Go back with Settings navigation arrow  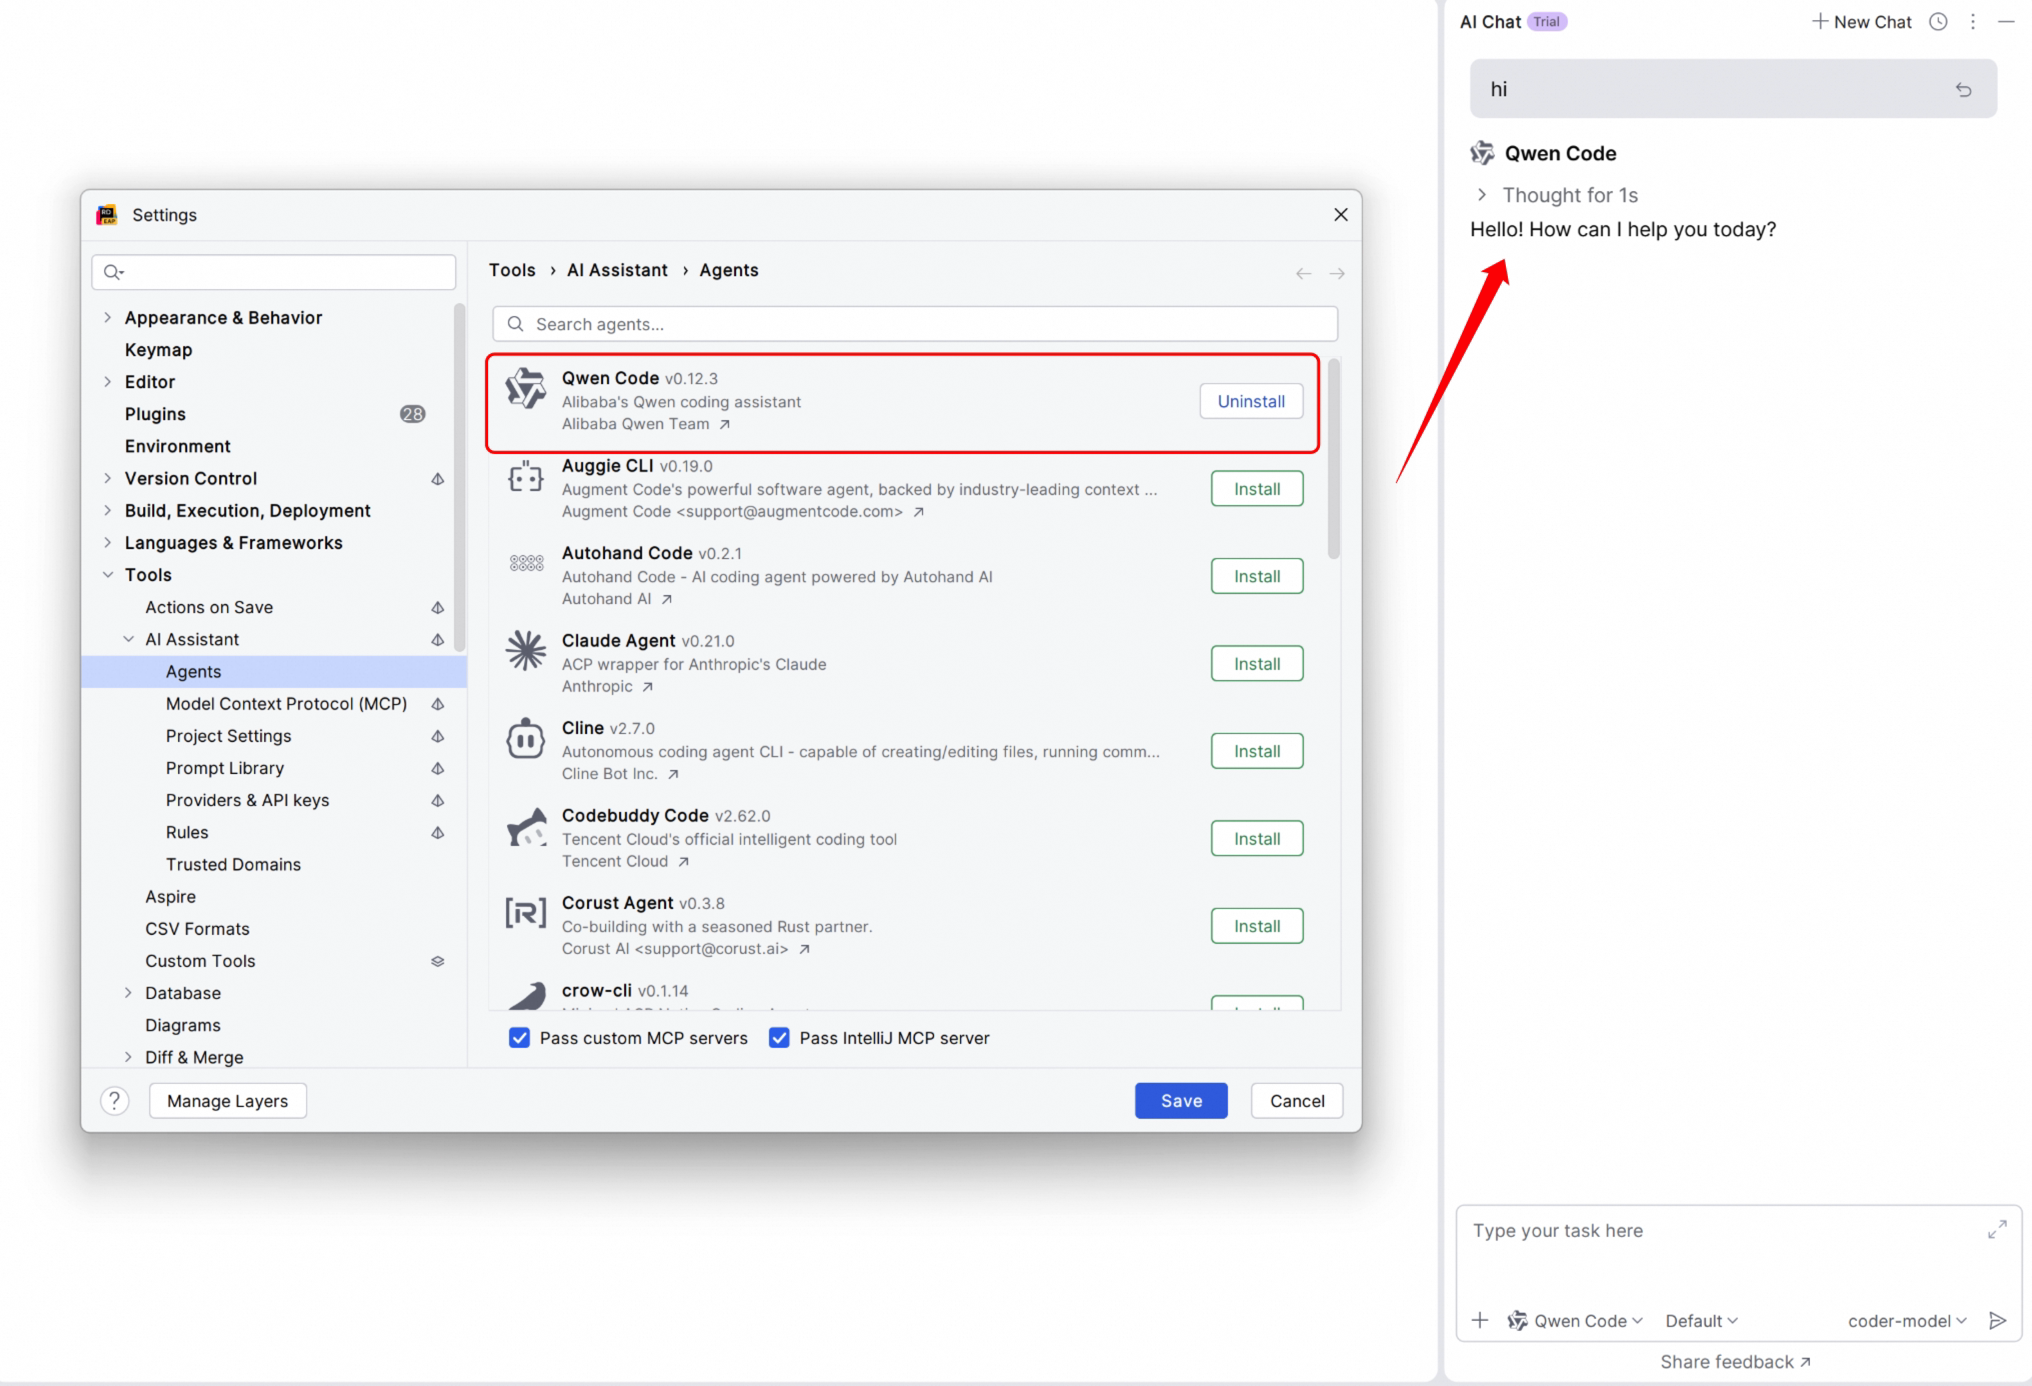click(x=1303, y=273)
